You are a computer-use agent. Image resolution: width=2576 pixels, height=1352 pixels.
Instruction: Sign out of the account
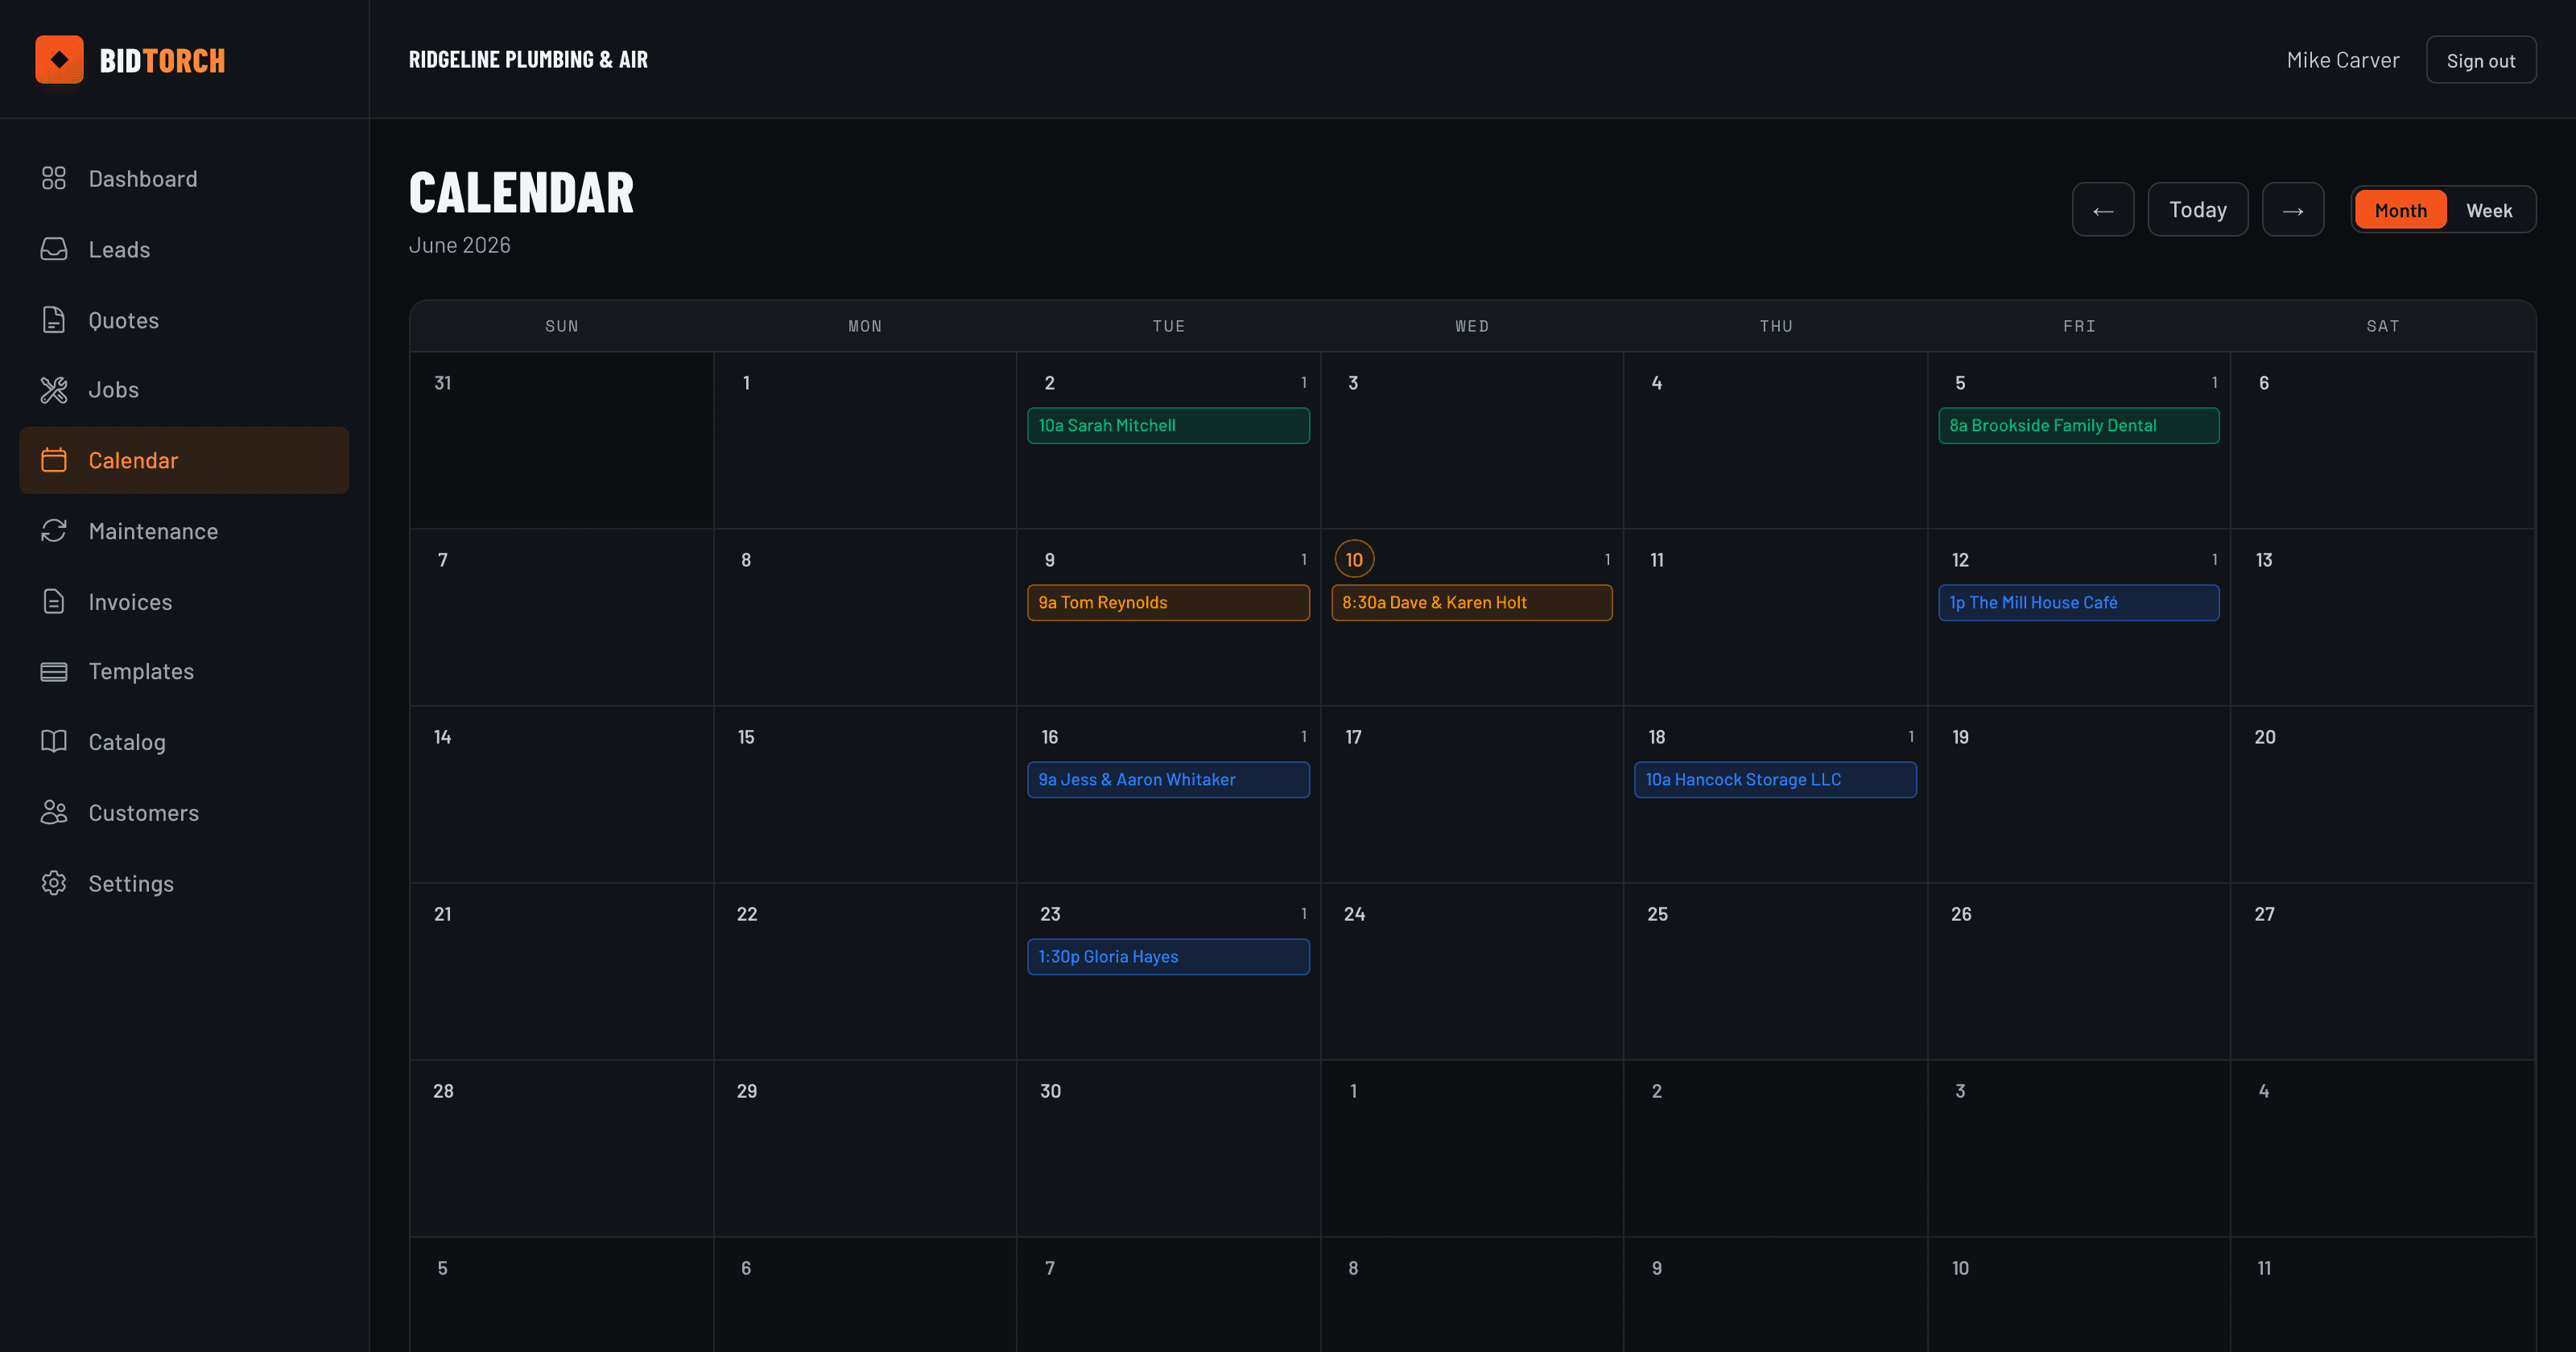tap(2481, 60)
